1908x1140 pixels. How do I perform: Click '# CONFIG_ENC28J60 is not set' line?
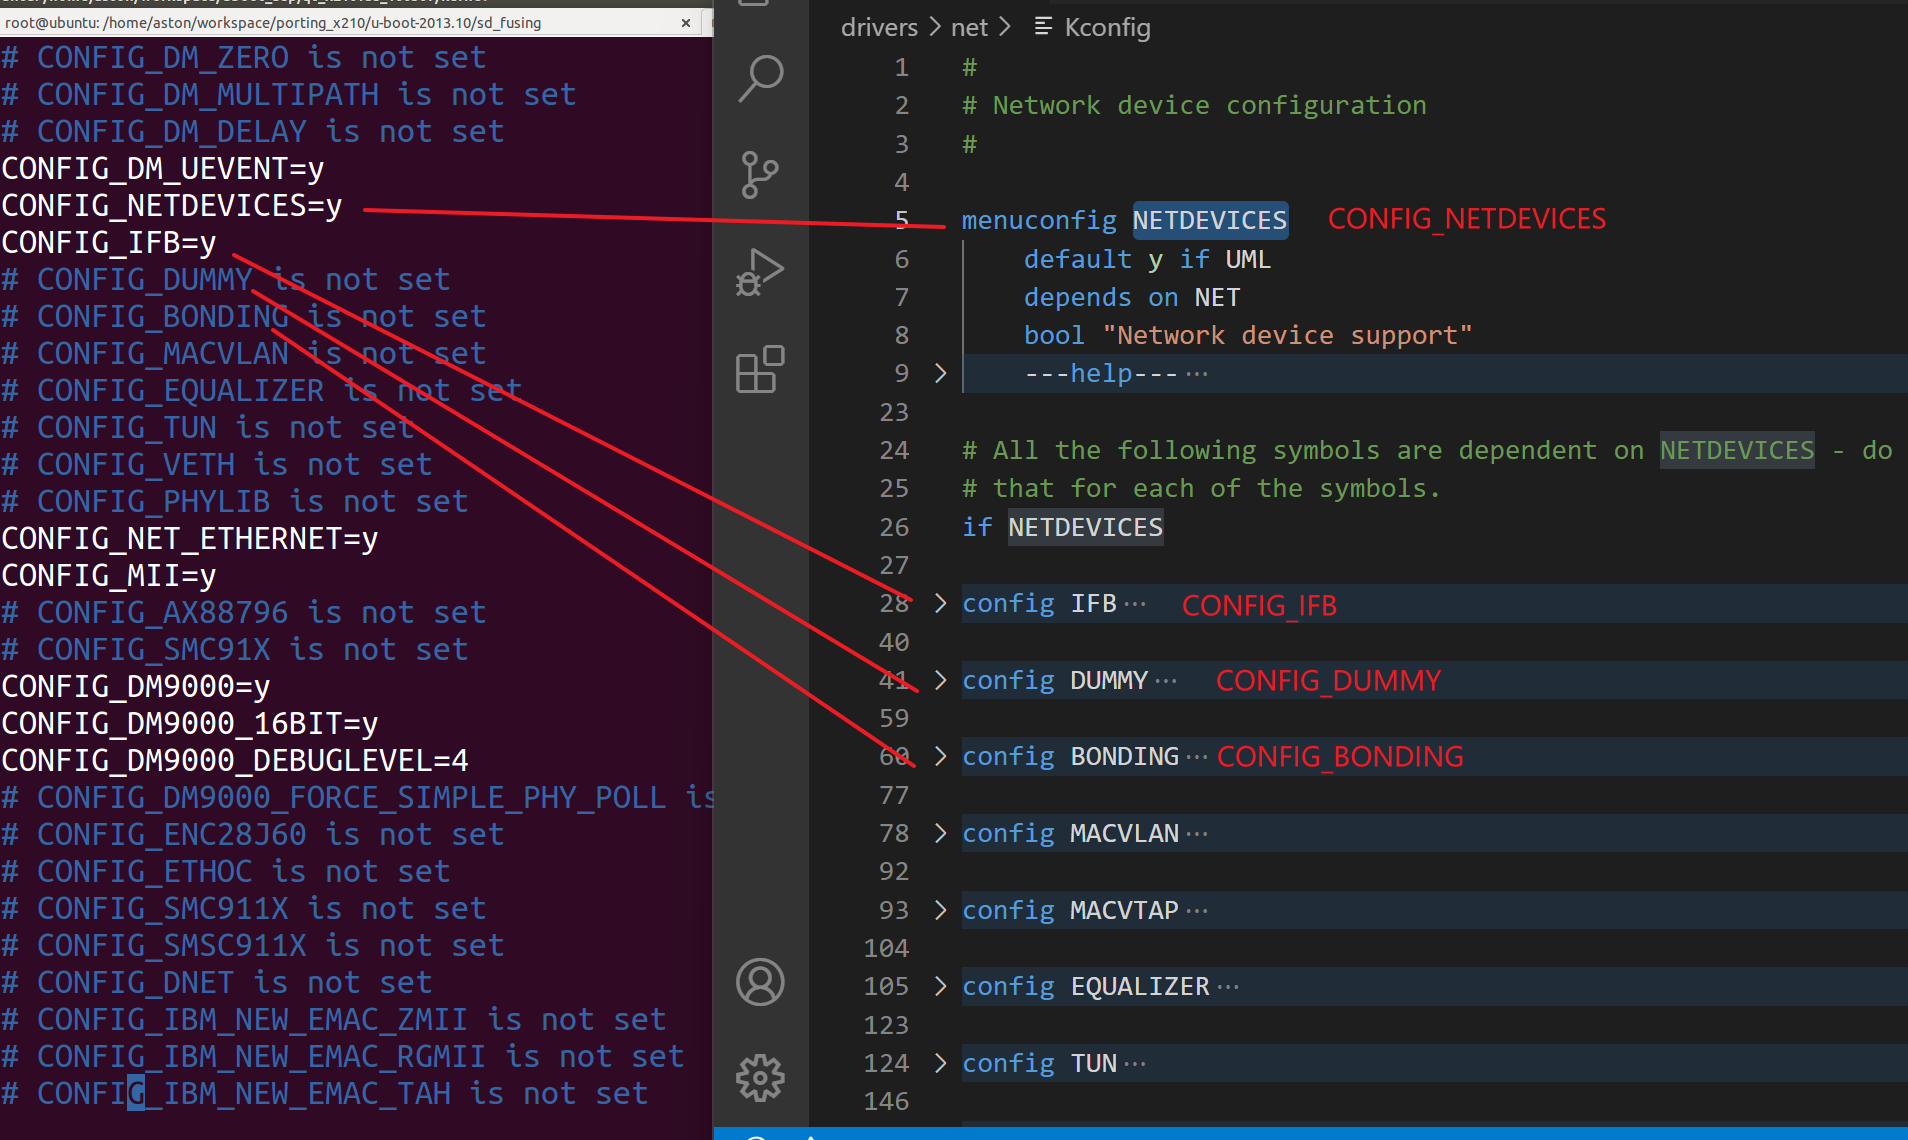[x=253, y=834]
